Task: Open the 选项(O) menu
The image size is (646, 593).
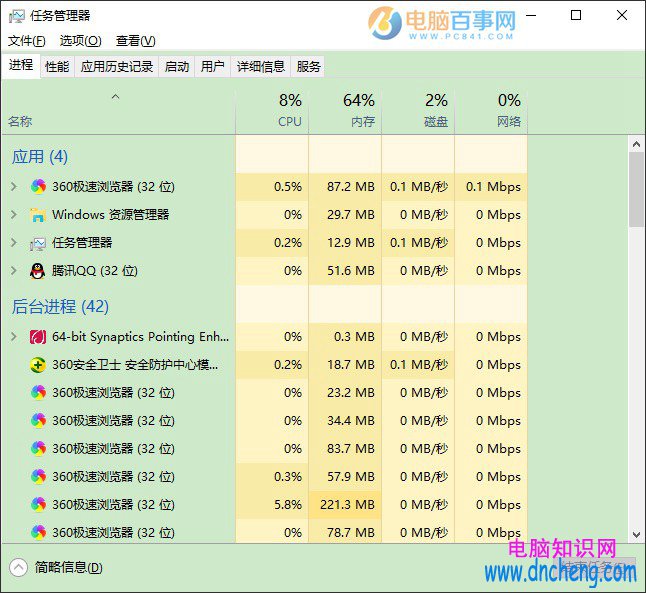Action: [80, 41]
